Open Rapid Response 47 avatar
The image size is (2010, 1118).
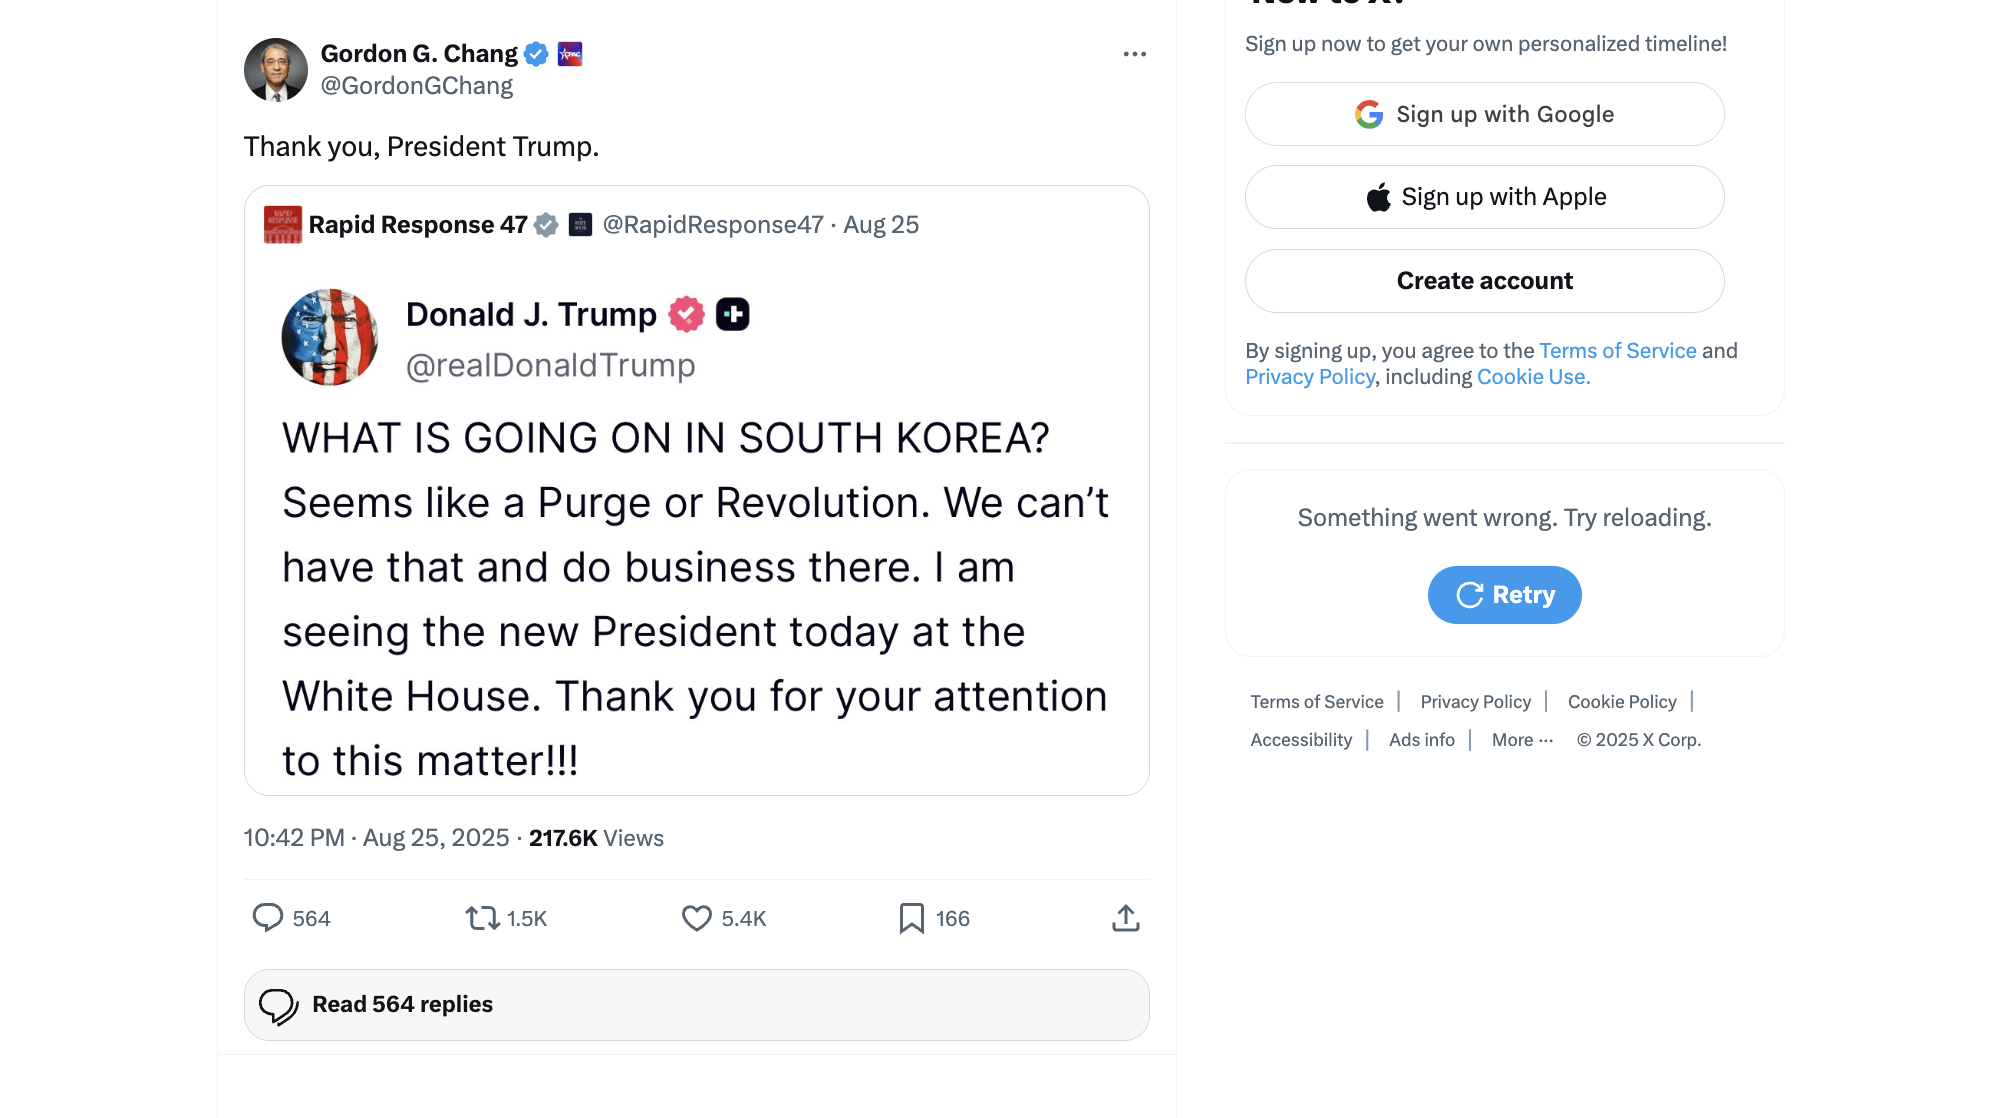pos(282,225)
